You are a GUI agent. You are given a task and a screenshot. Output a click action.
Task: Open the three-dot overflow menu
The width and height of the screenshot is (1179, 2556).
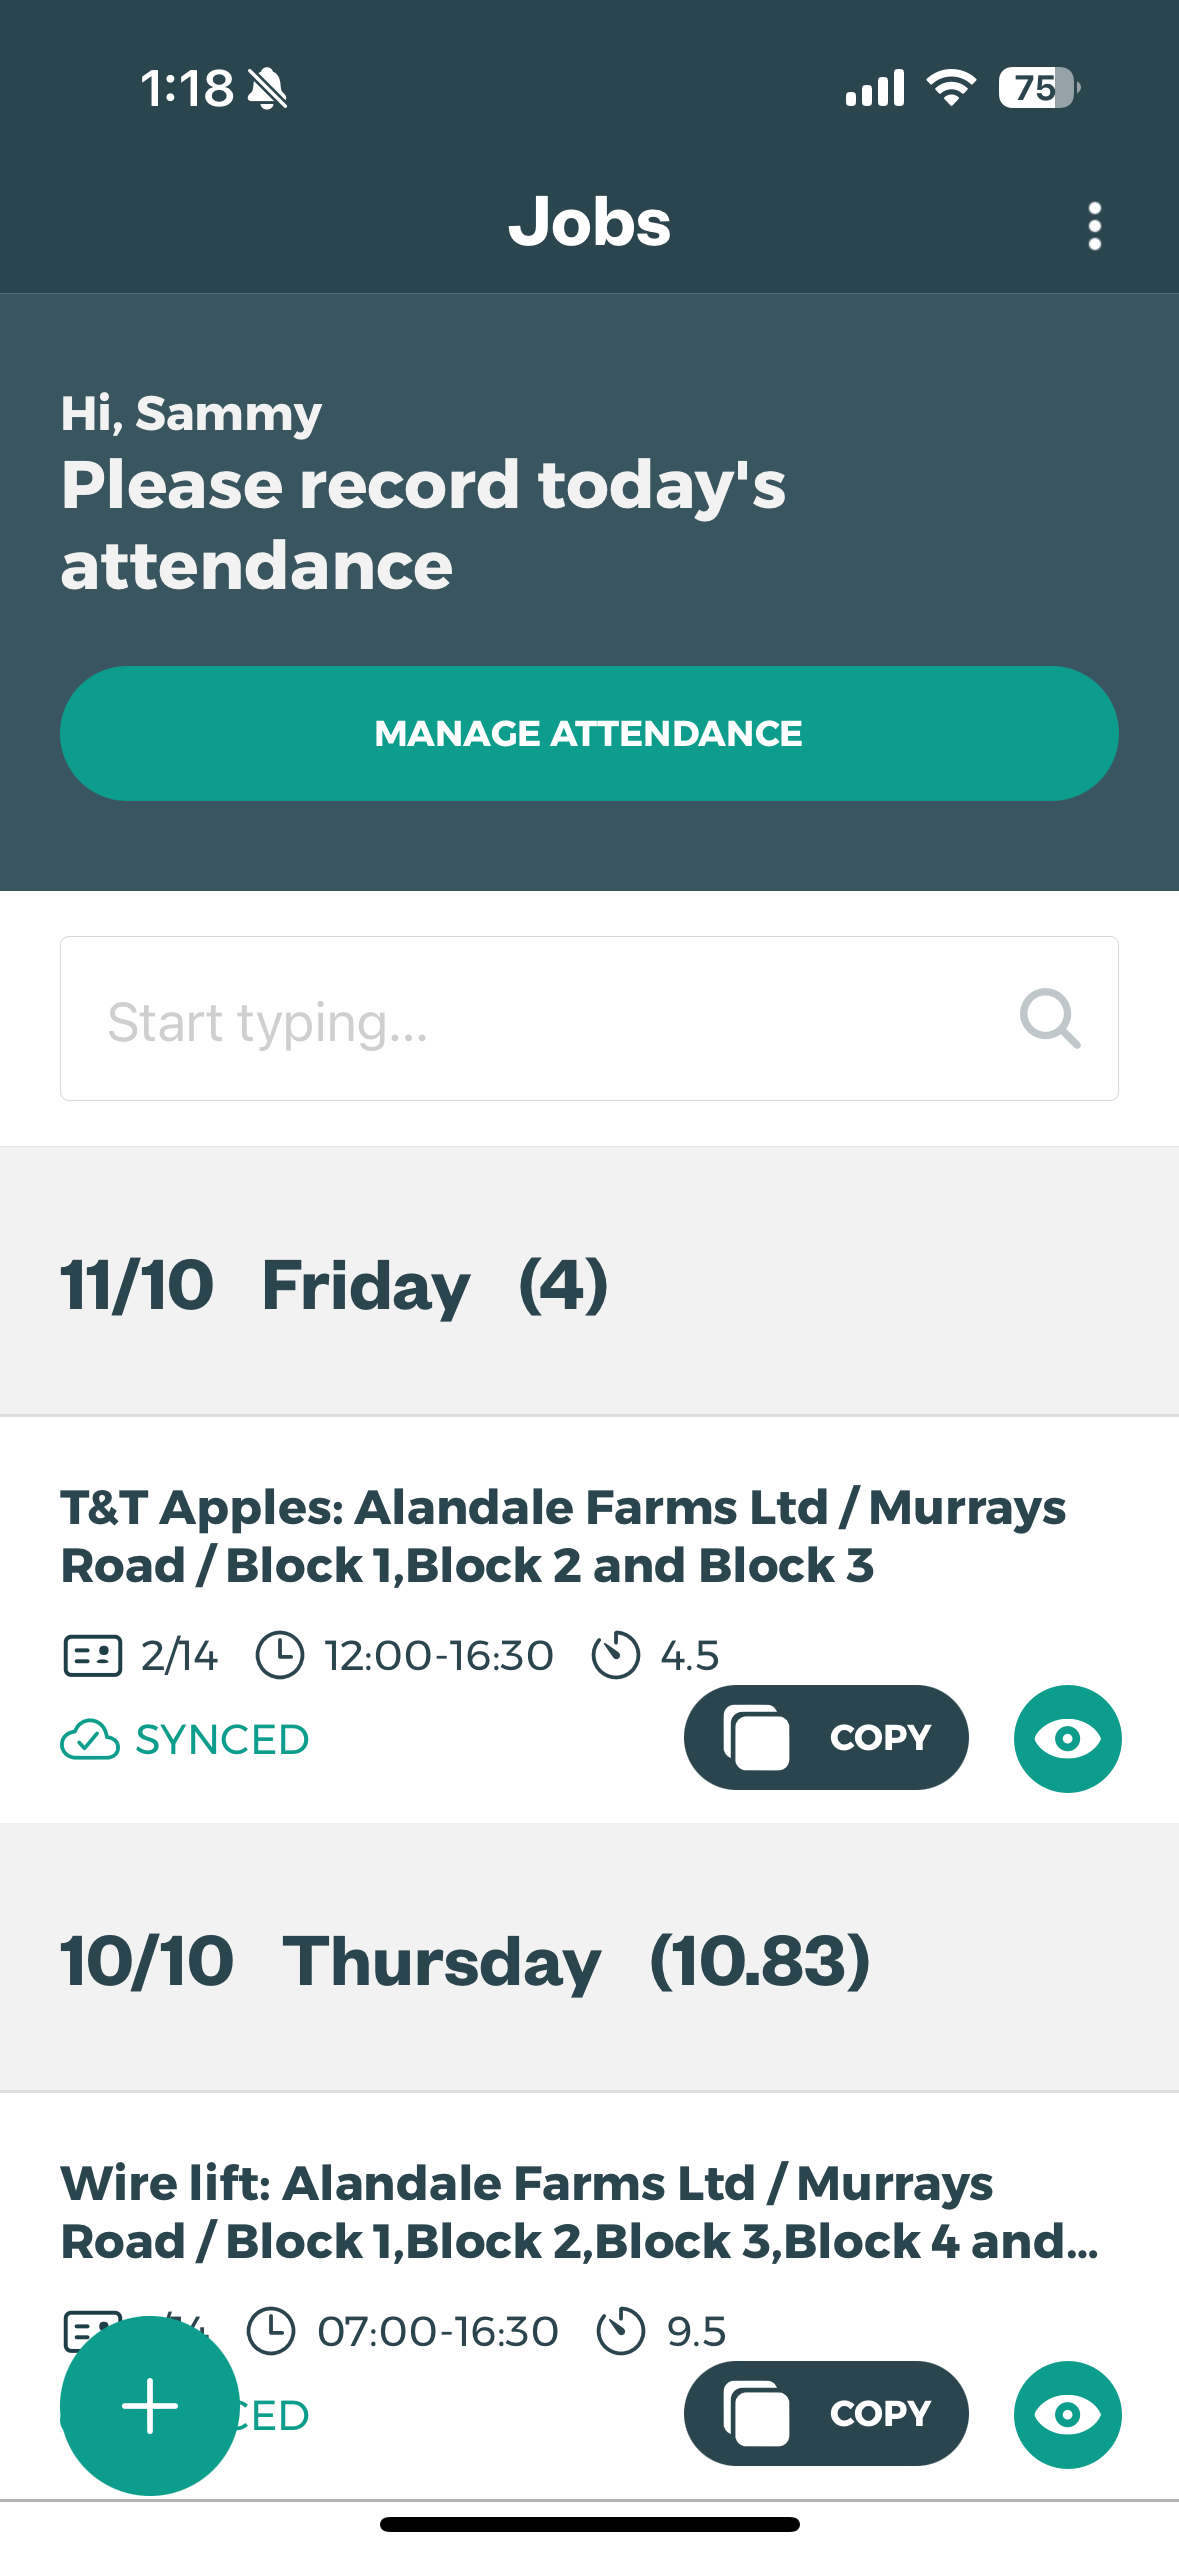pyautogui.click(x=1094, y=226)
